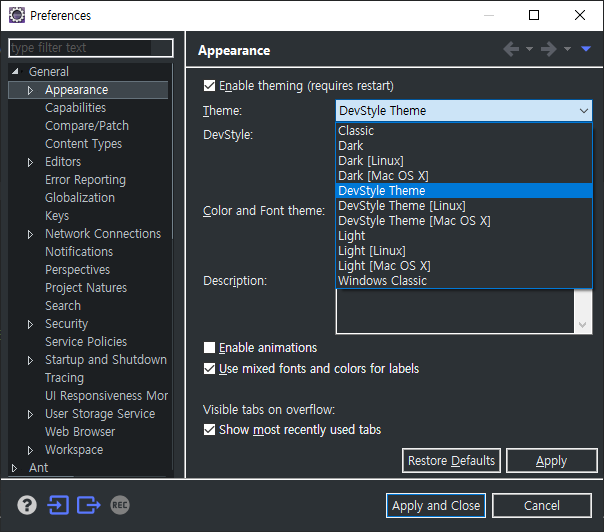Click the description box scroll down arrow

(x=583, y=325)
